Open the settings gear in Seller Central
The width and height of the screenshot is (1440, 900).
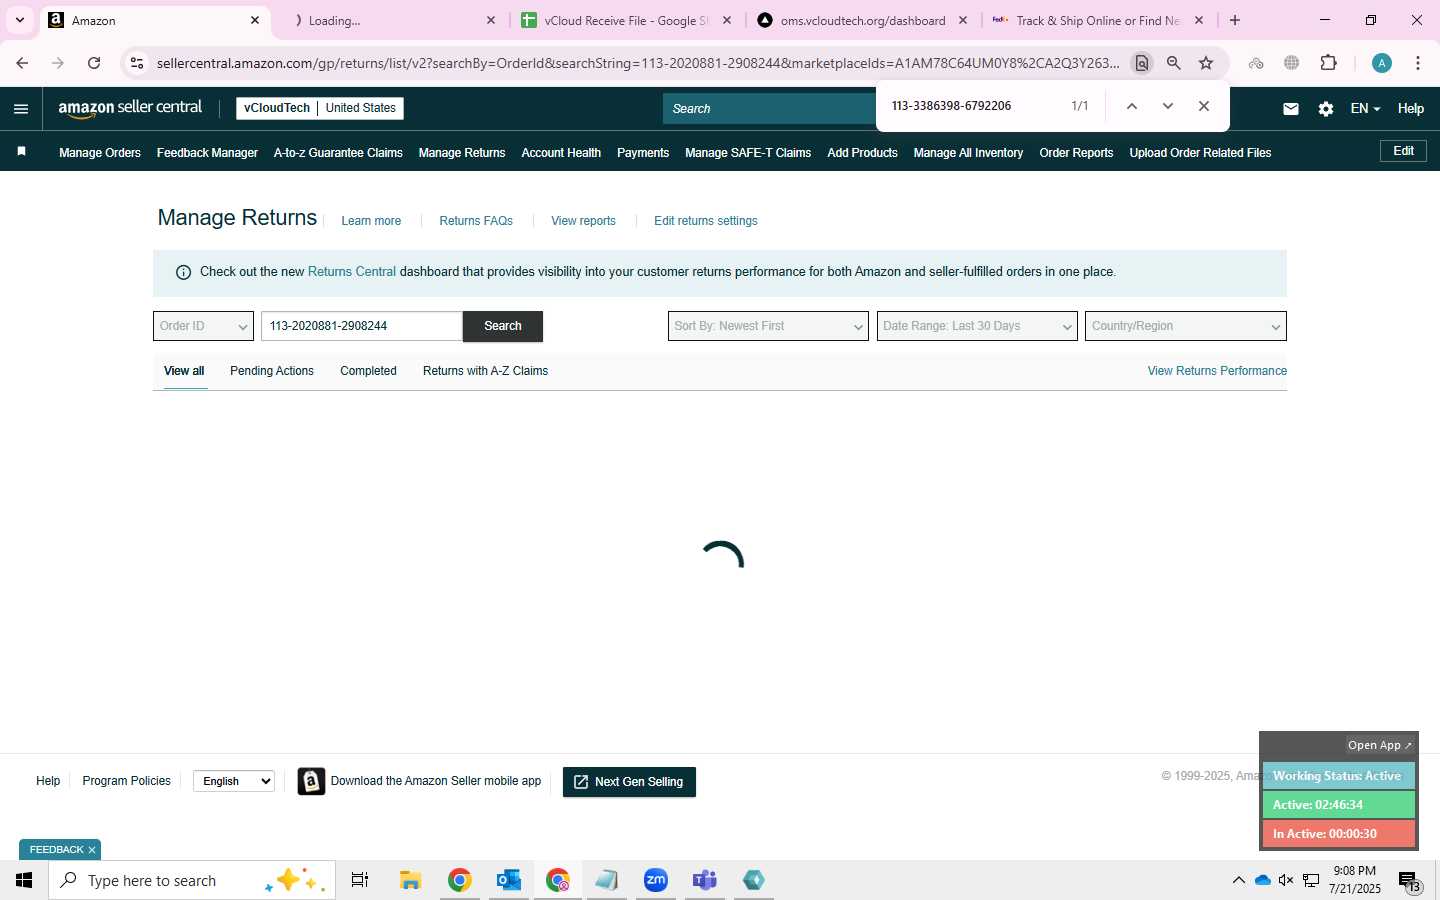click(x=1326, y=109)
